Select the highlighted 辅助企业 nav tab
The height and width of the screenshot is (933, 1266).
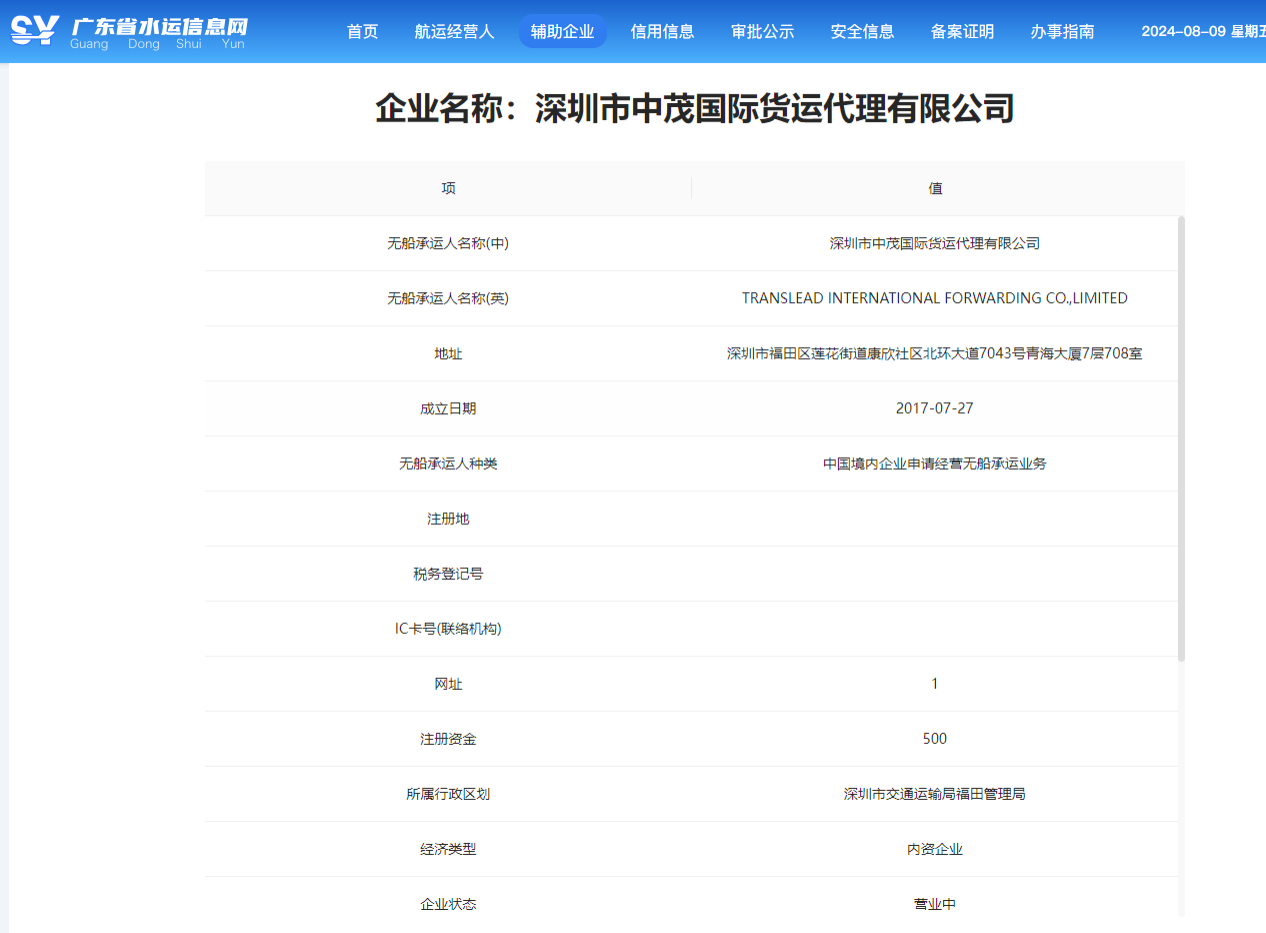click(562, 32)
